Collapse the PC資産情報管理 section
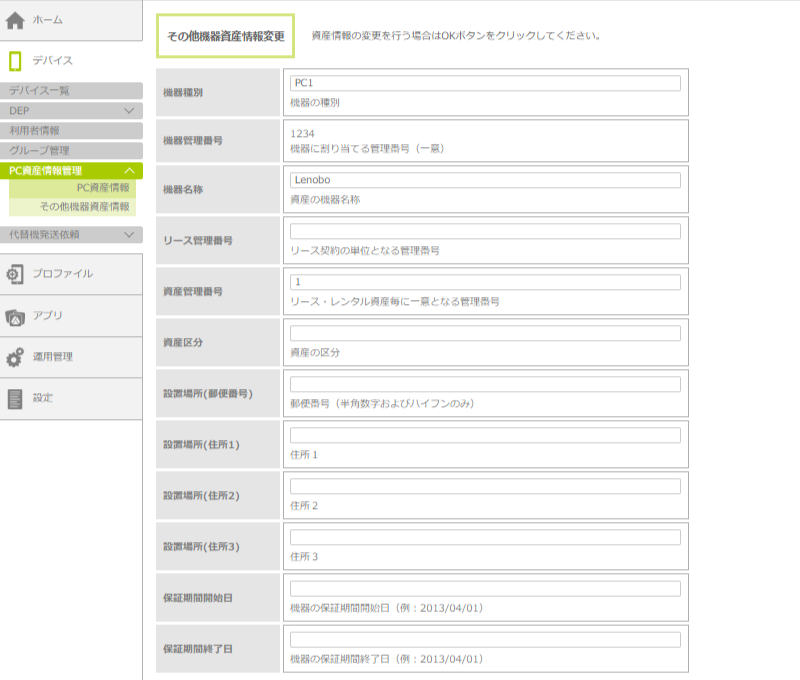This screenshot has height=680, width=800. [129, 171]
